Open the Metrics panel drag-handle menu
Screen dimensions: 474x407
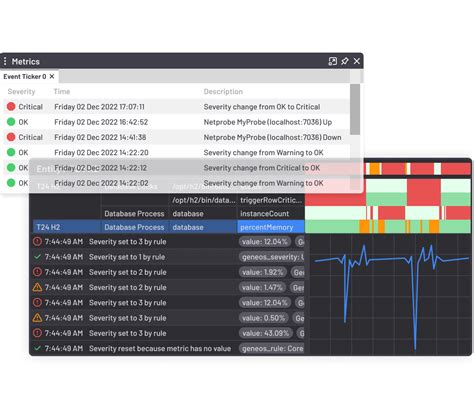(x=5, y=61)
